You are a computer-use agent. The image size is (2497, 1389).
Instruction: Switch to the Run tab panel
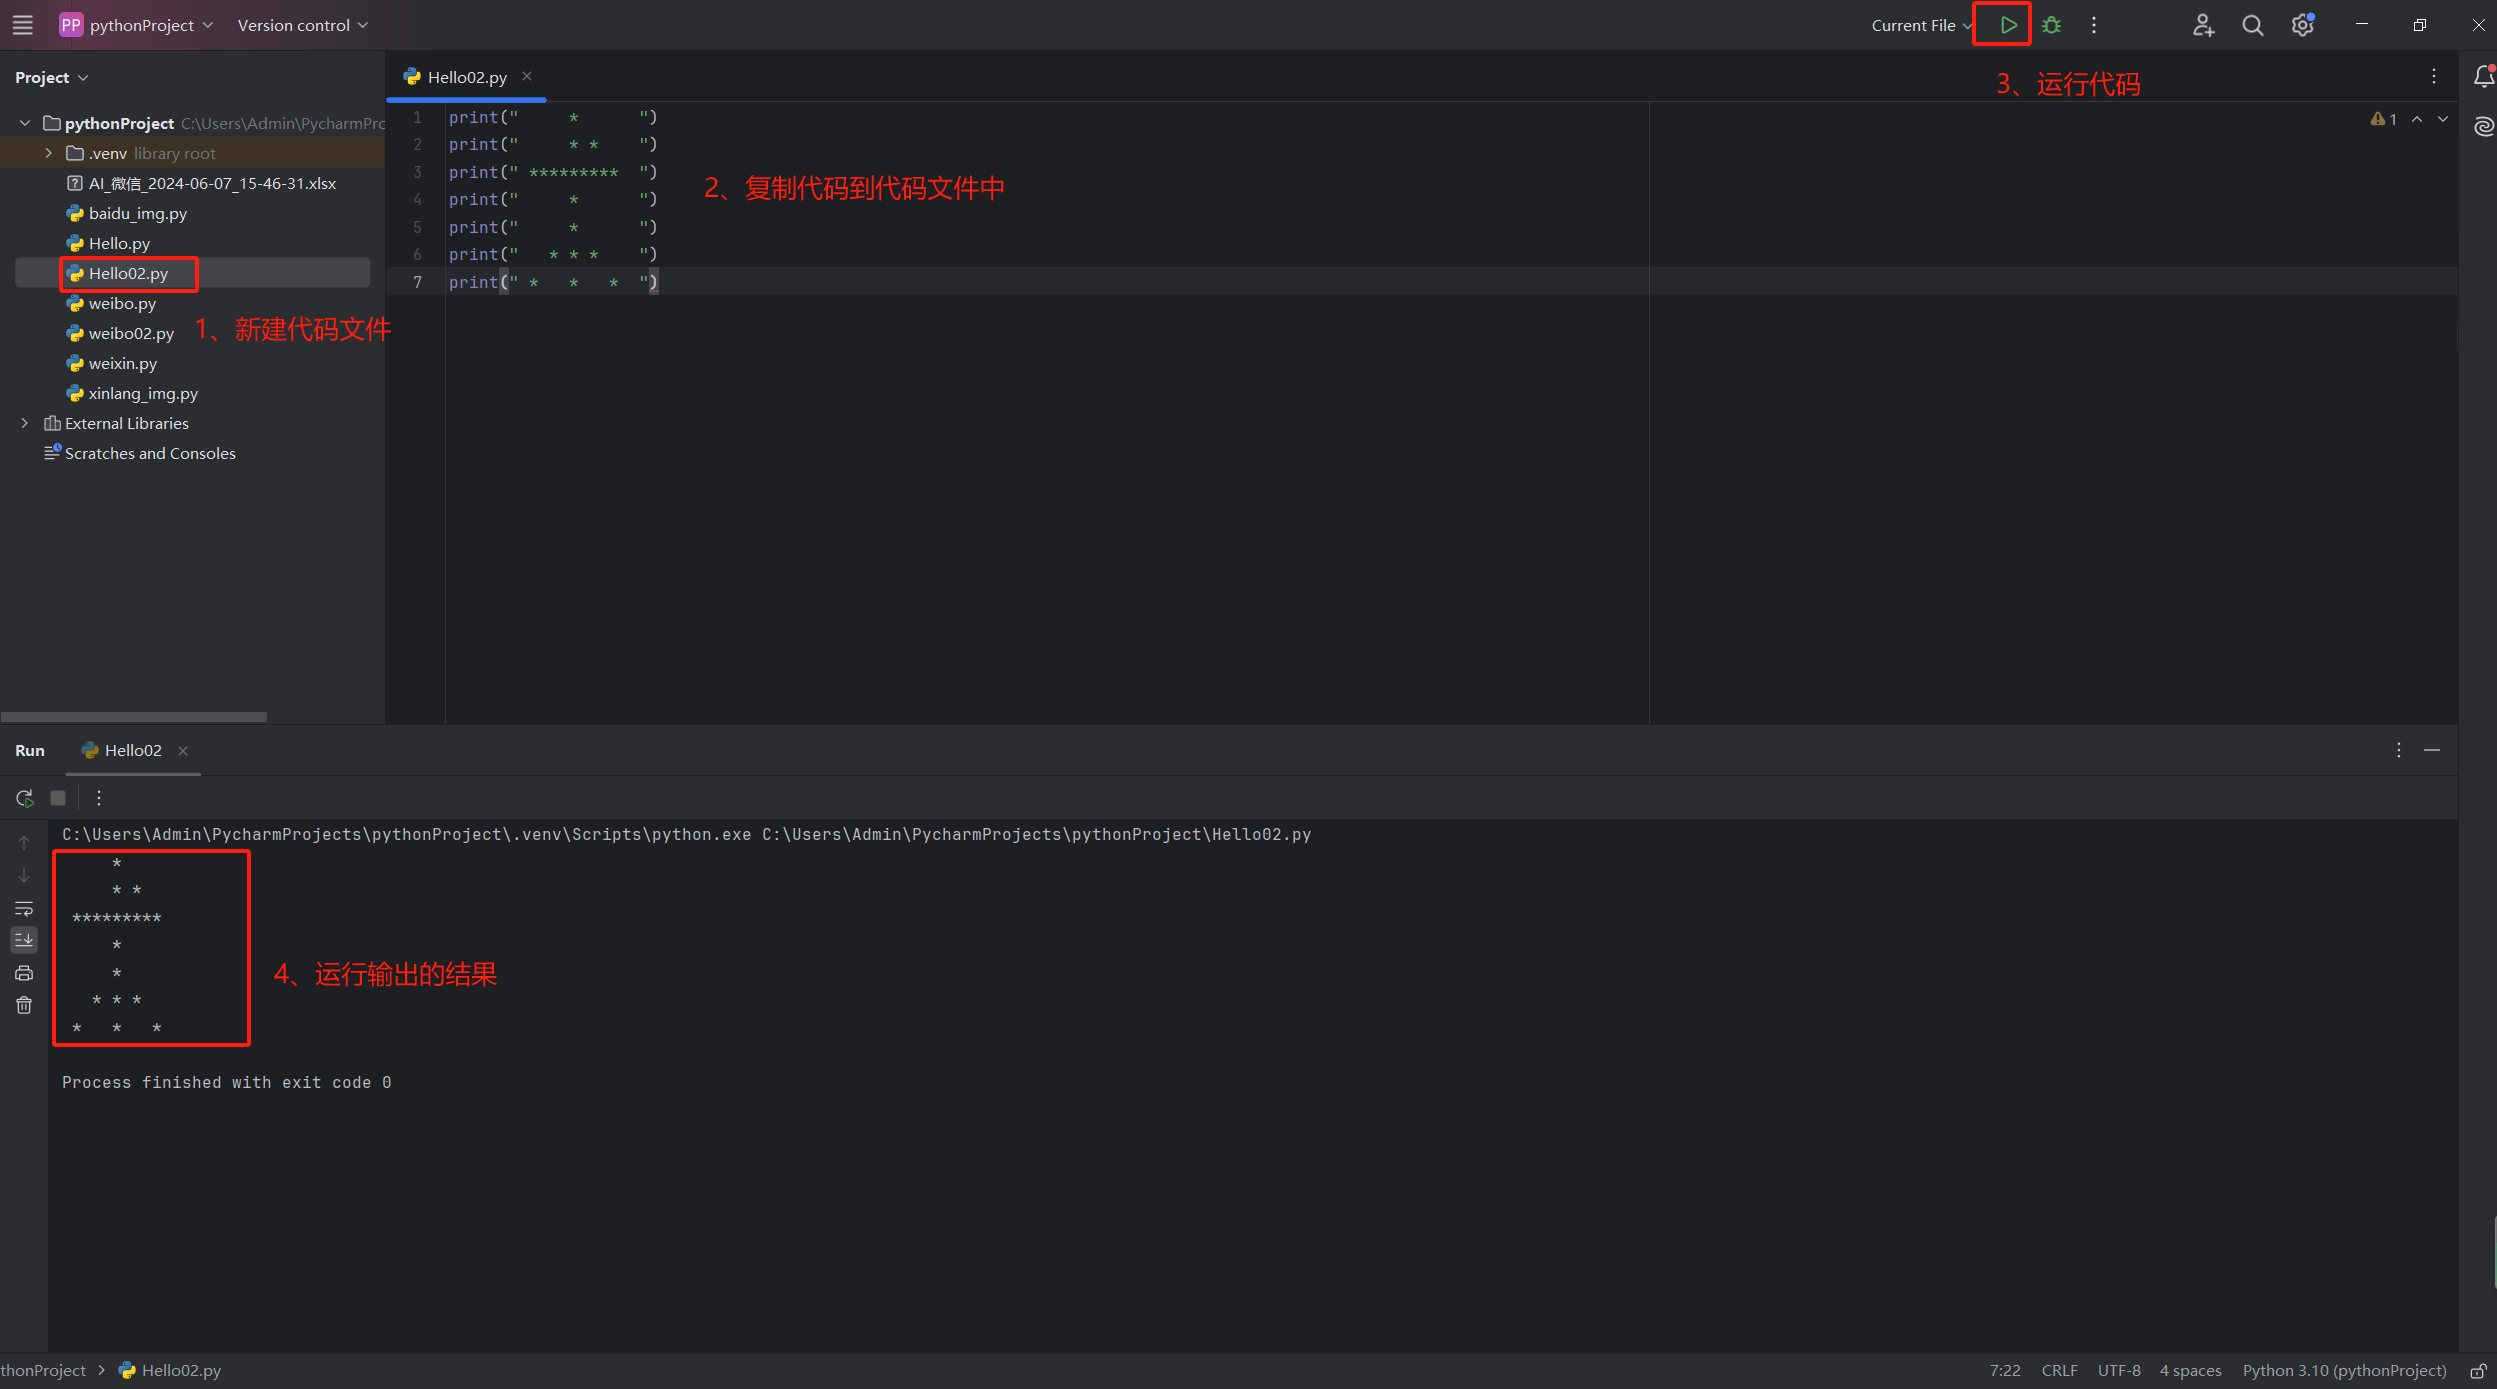click(29, 749)
